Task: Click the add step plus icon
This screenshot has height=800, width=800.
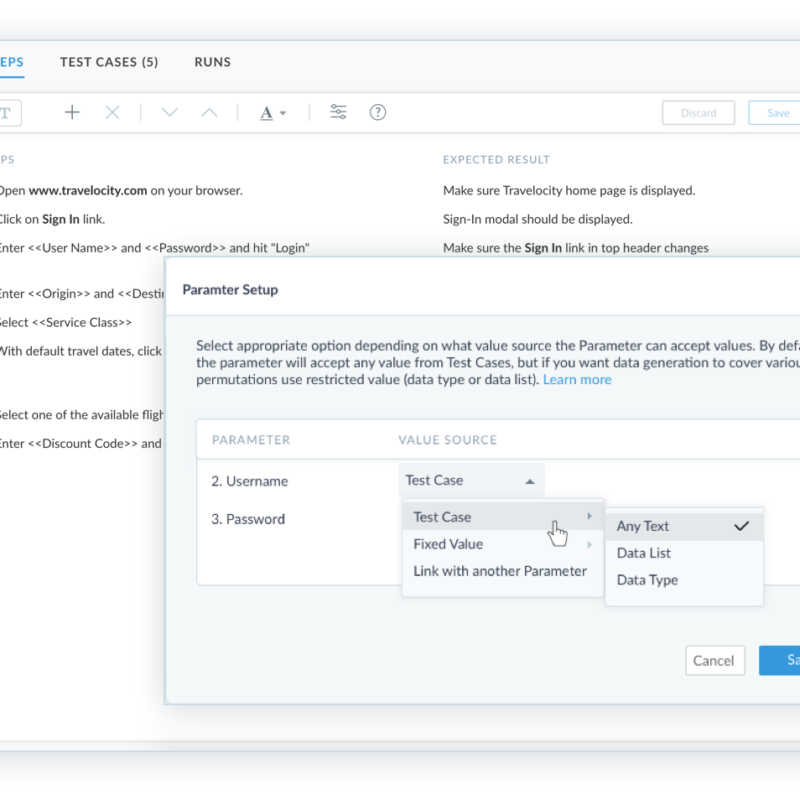Action: click(x=72, y=113)
